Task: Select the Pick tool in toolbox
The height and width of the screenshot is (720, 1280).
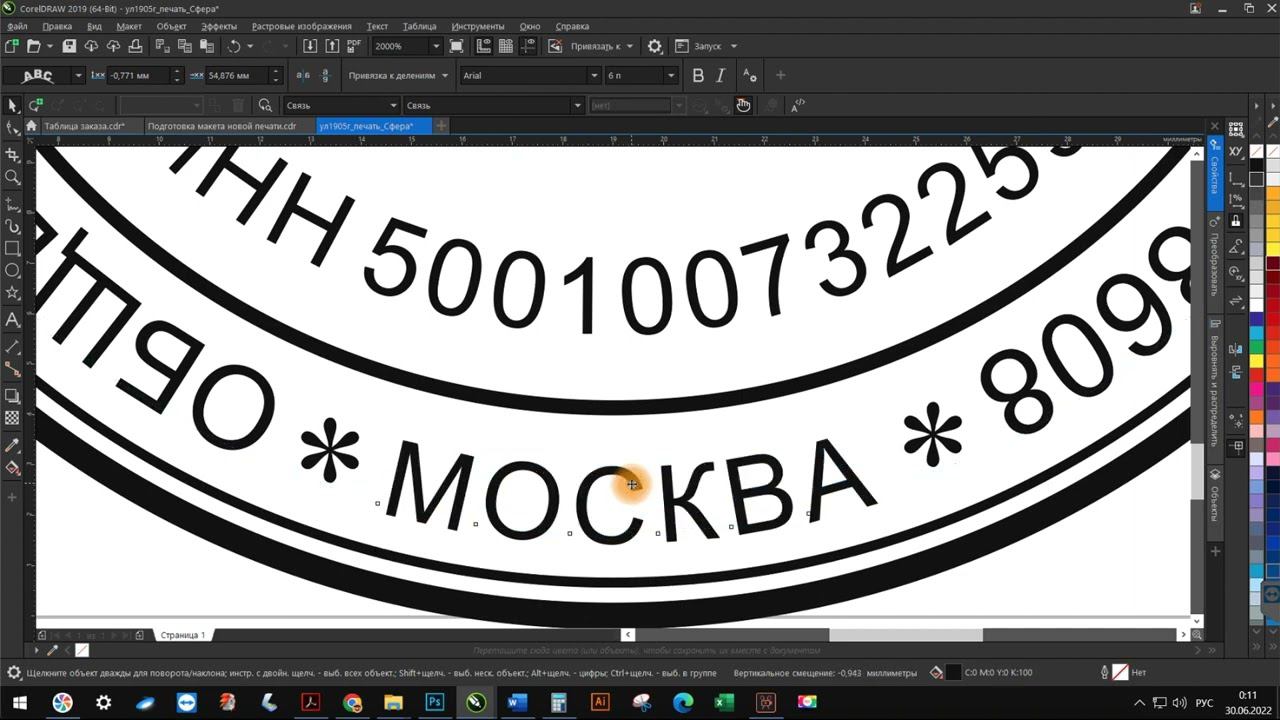Action: click(12, 105)
